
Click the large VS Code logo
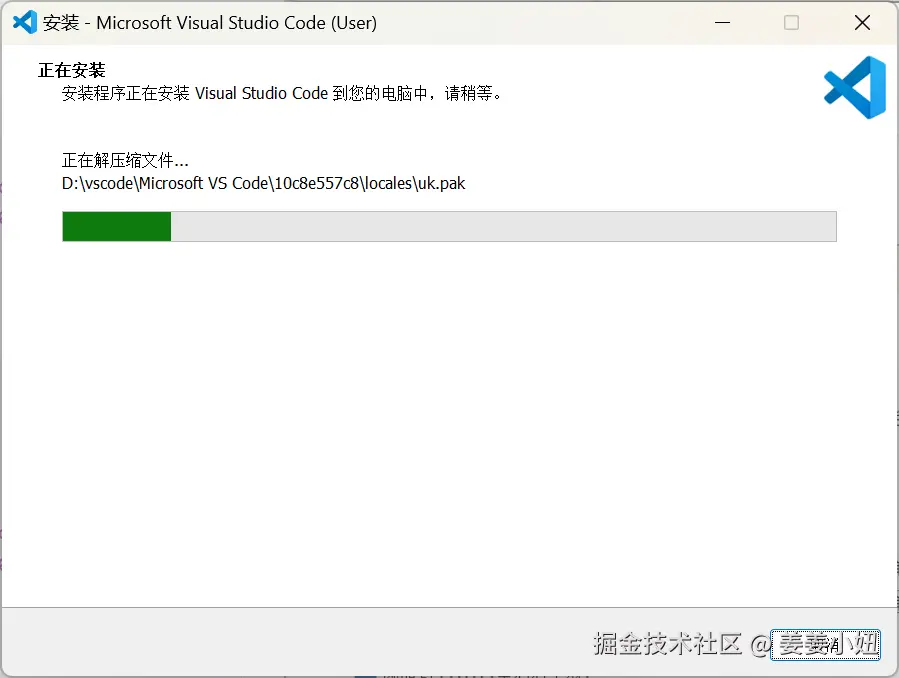[855, 88]
